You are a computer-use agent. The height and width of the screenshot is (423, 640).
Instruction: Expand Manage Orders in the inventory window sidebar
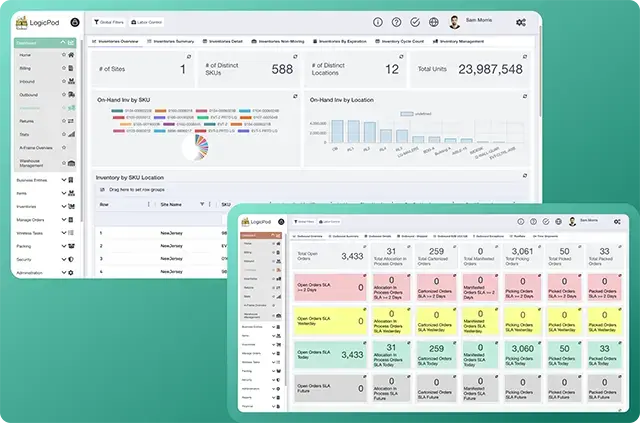coord(64,220)
